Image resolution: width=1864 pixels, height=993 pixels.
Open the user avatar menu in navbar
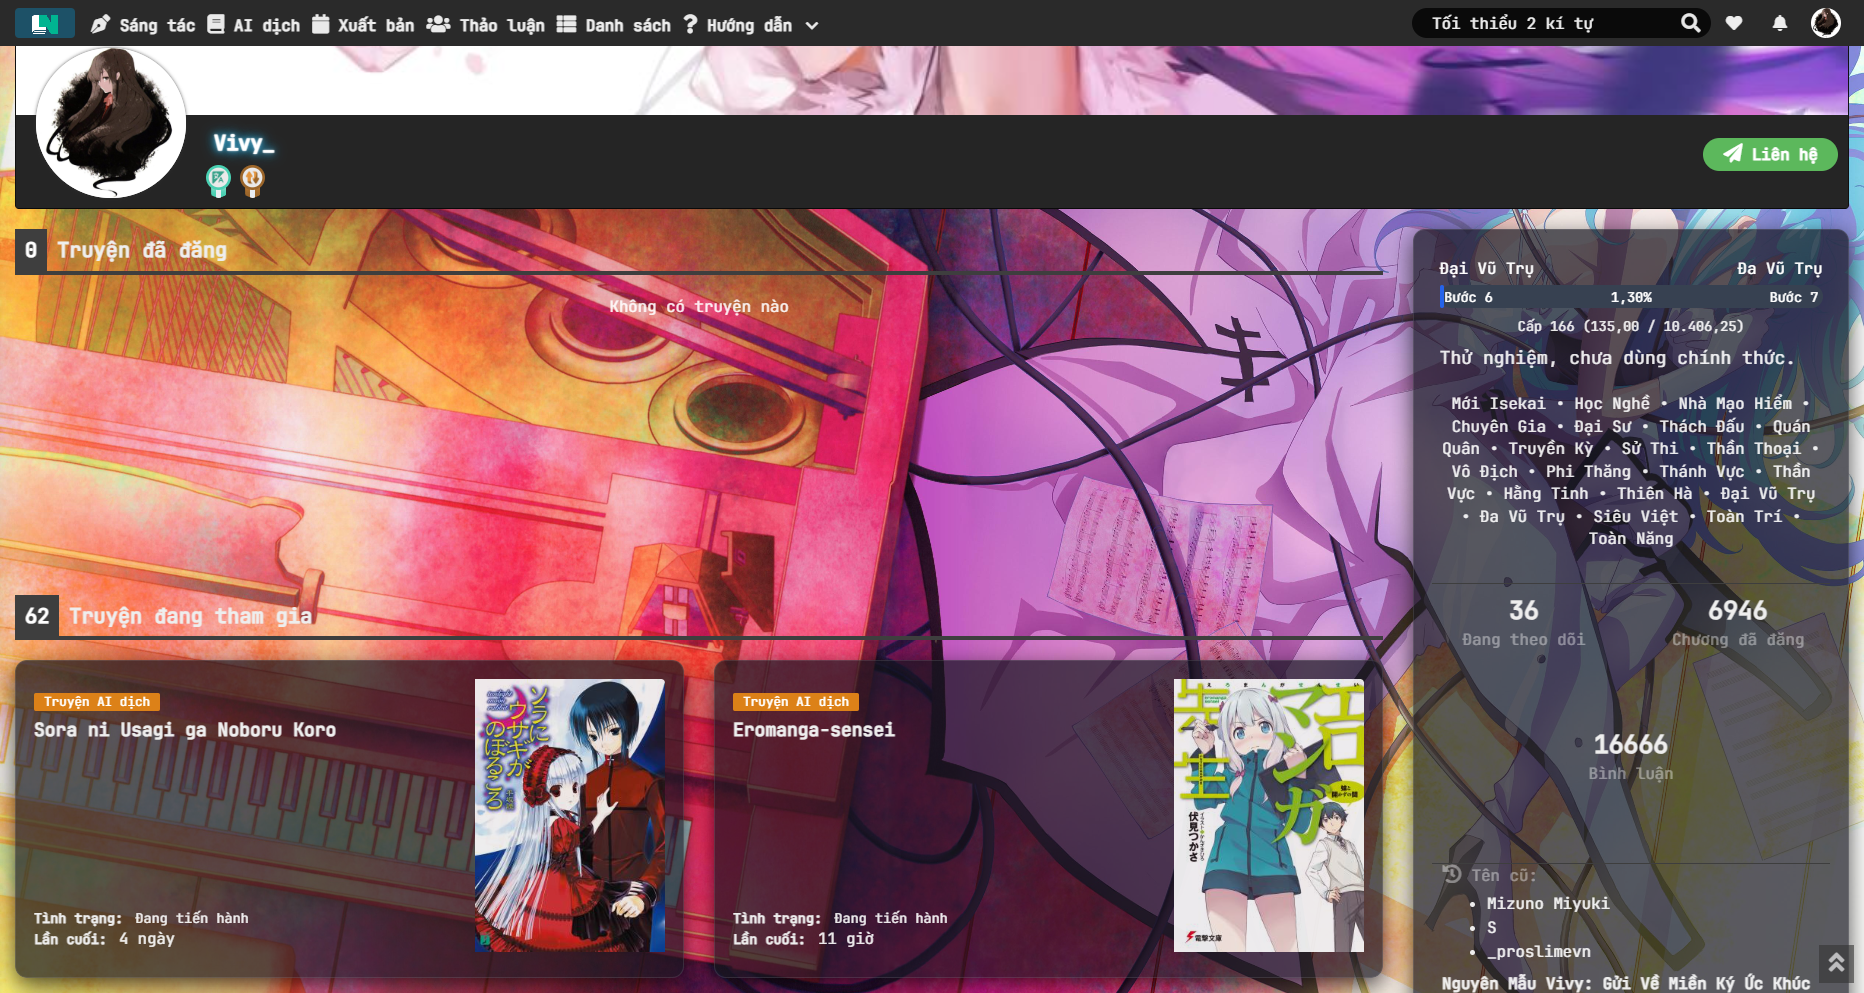[x=1826, y=23]
